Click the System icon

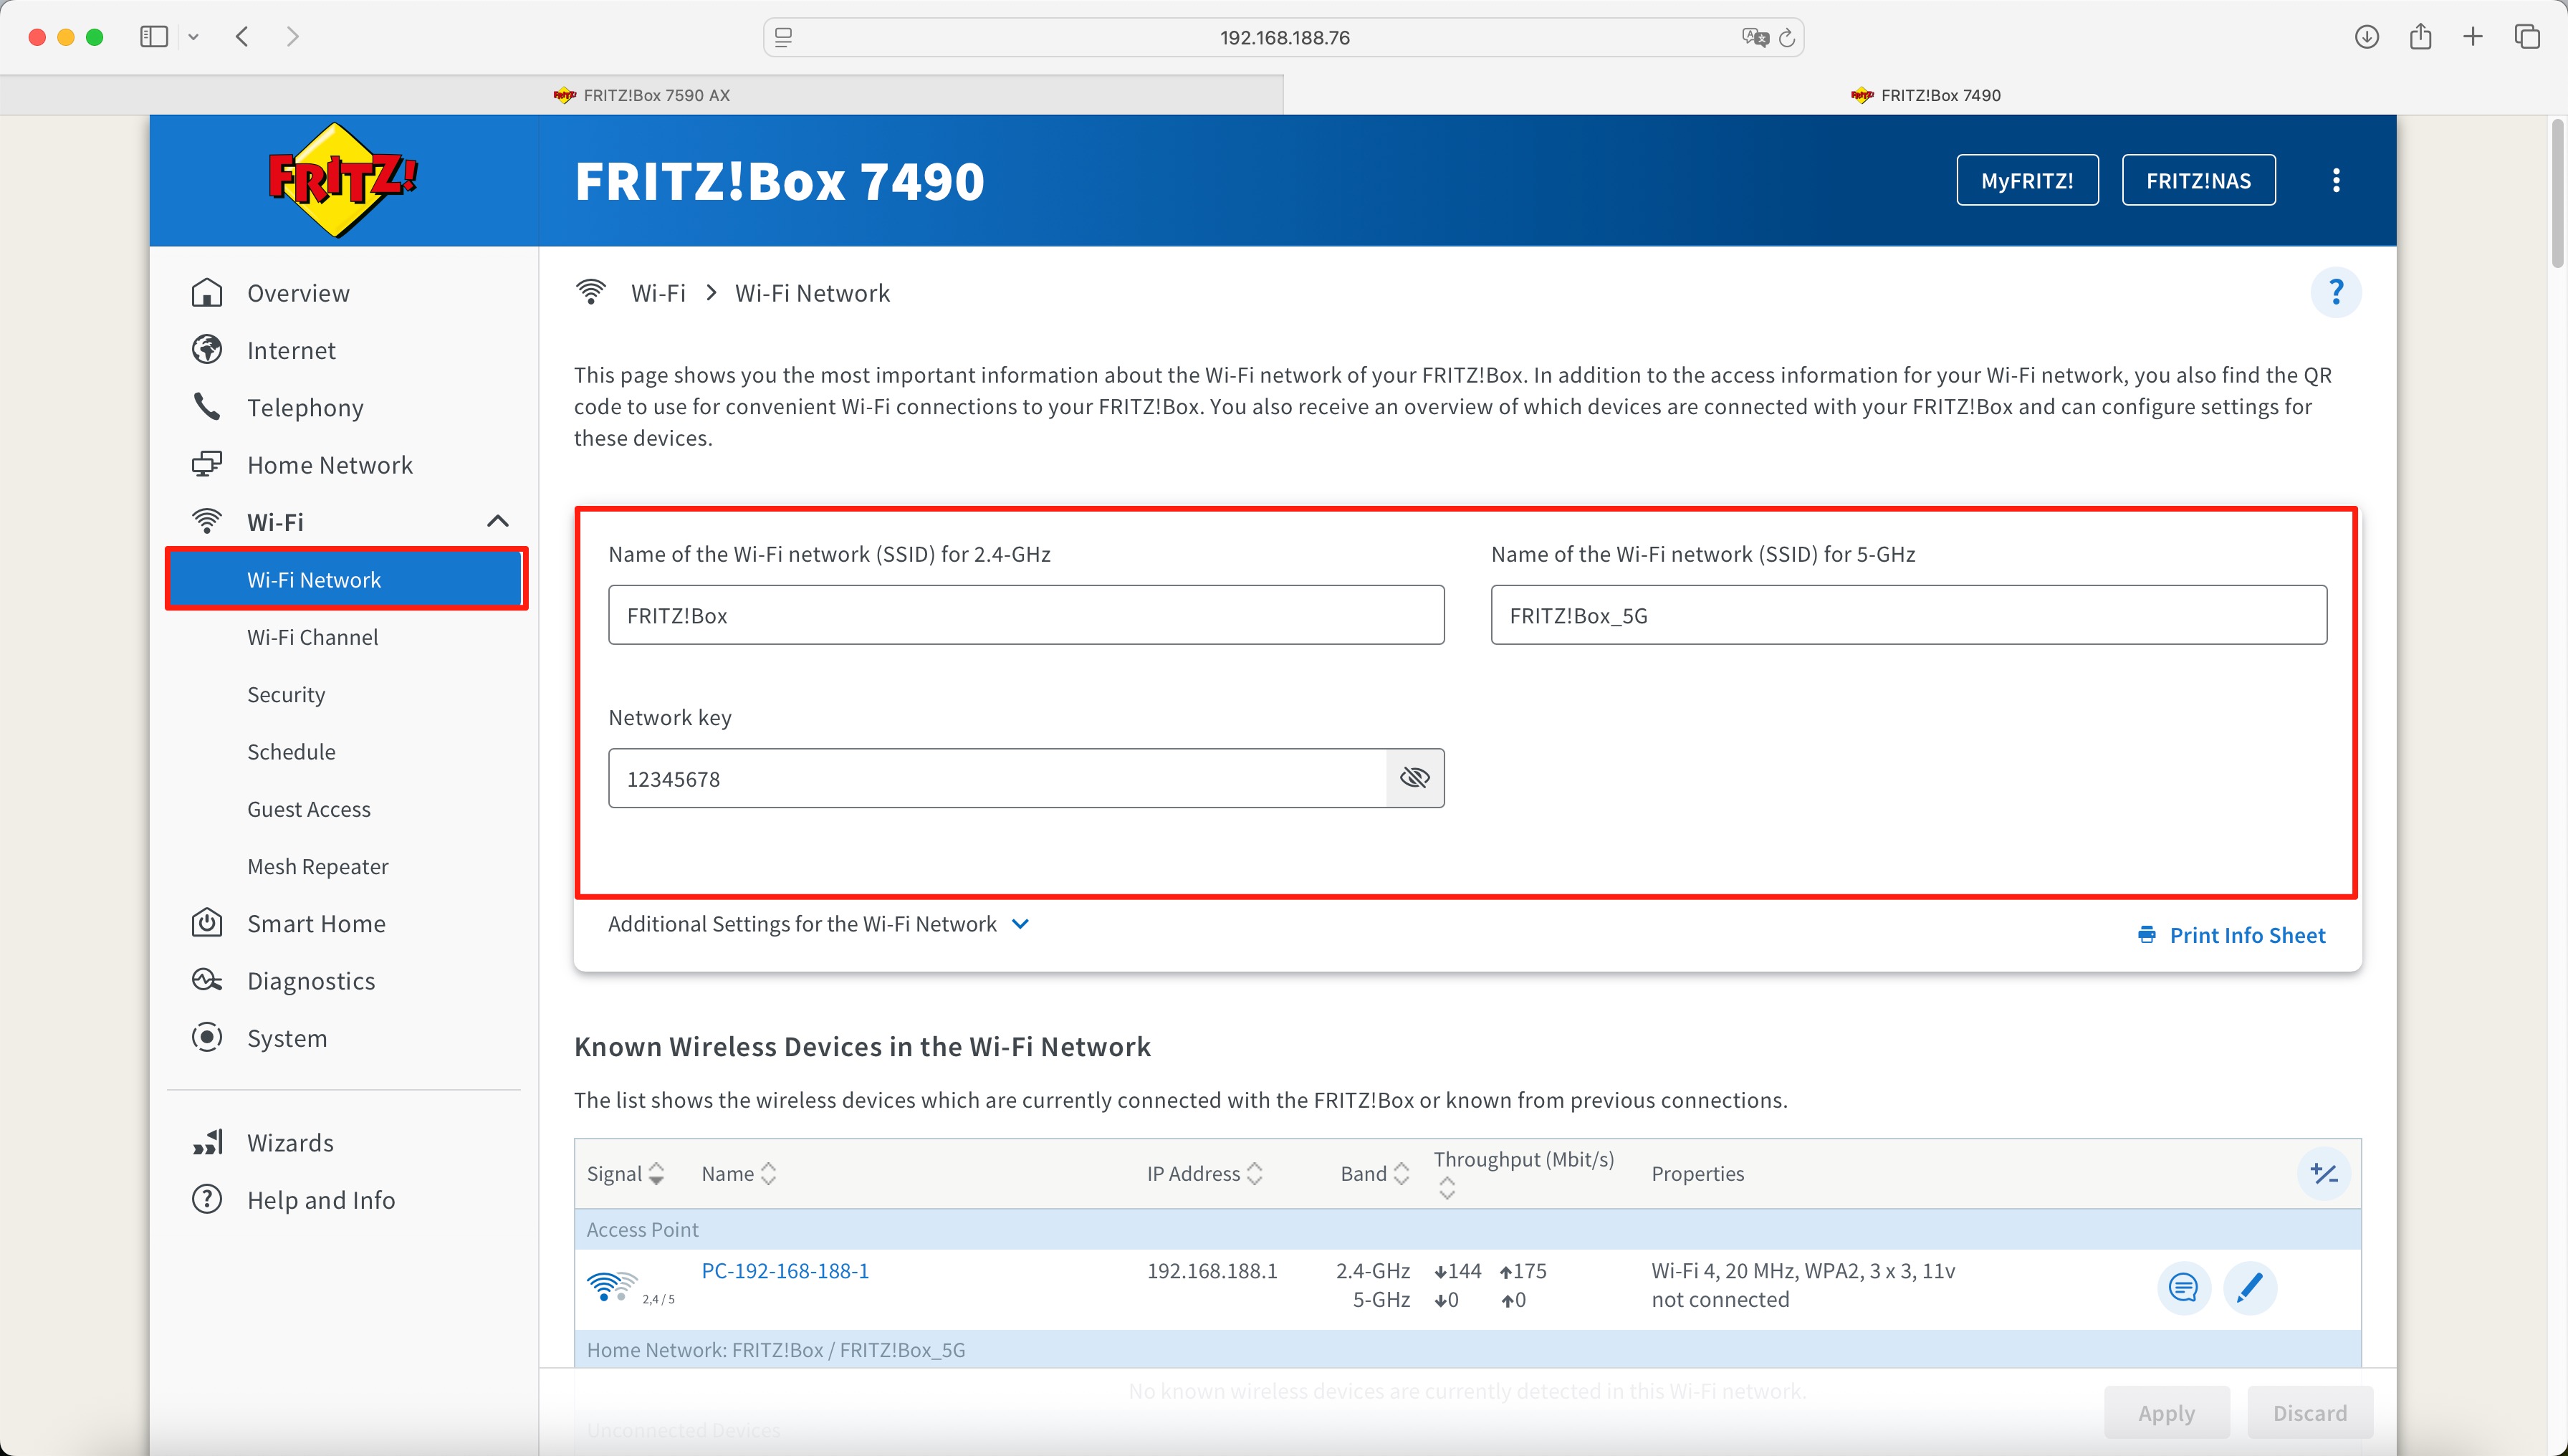point(207,1037)
